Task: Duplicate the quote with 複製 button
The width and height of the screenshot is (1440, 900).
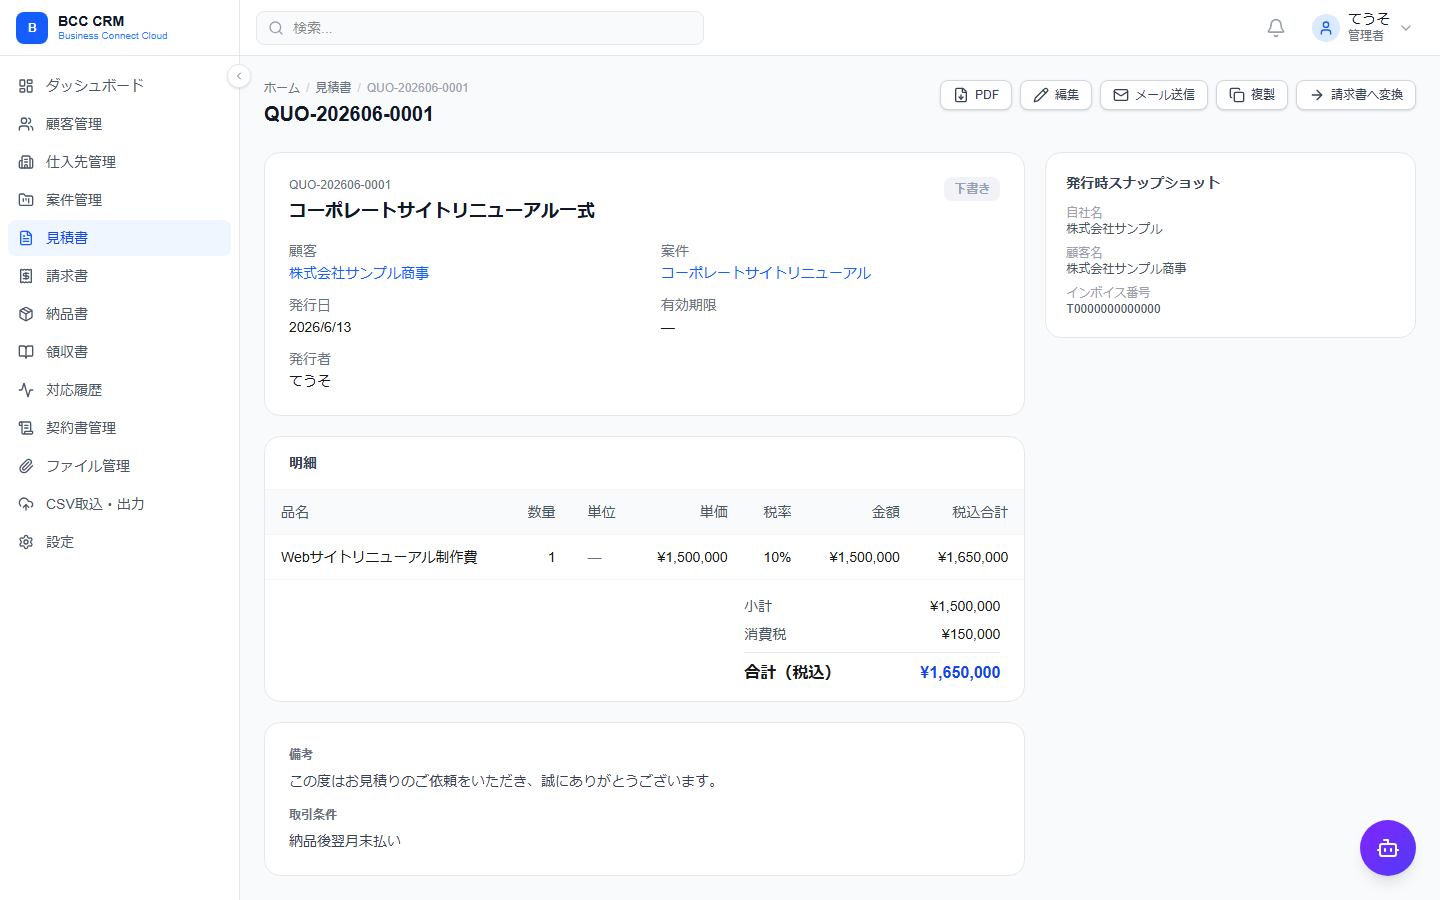Action: pos(1252,95)
